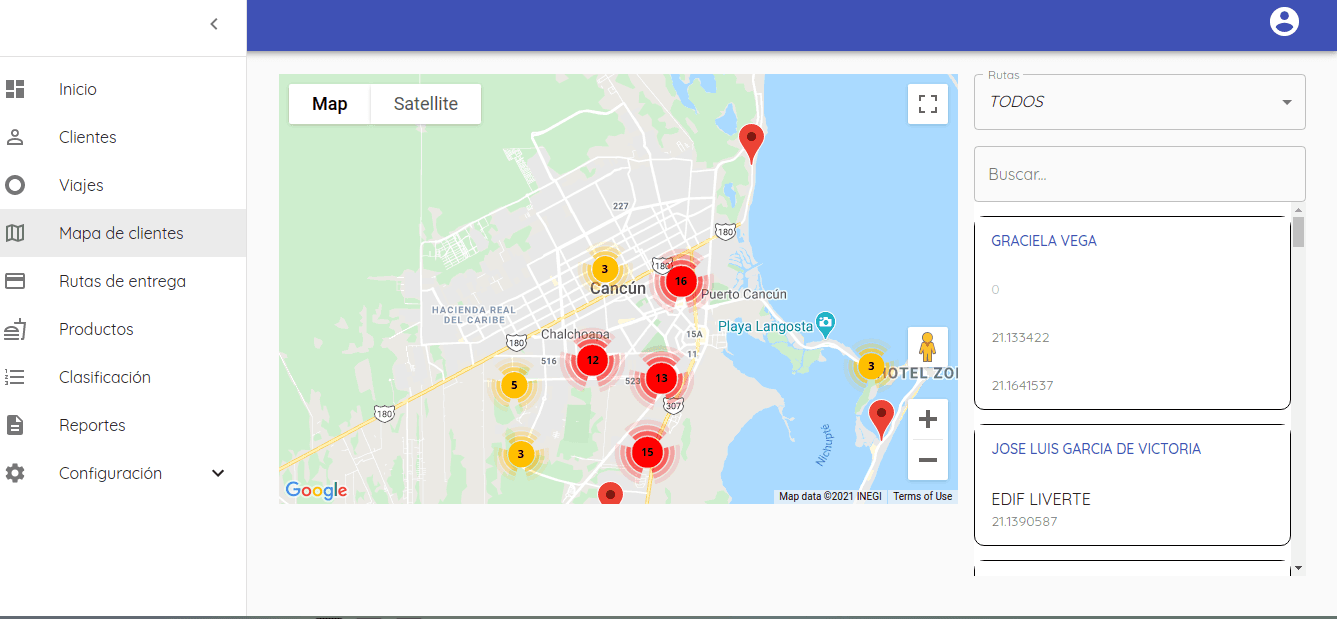This screenshot has height=619, width=1337.
Task: Open Rutas de entrega menu item
Action: 122,281
